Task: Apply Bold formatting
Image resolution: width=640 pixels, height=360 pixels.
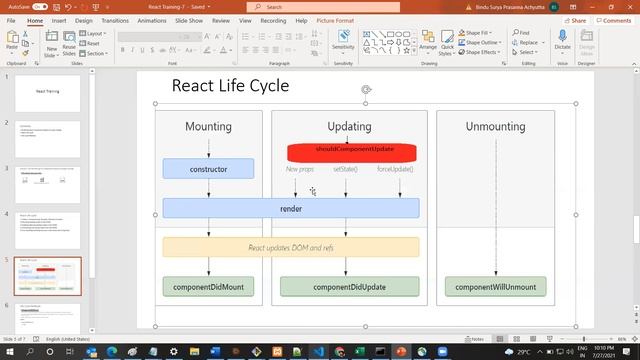Action: (x=122, y=50)
